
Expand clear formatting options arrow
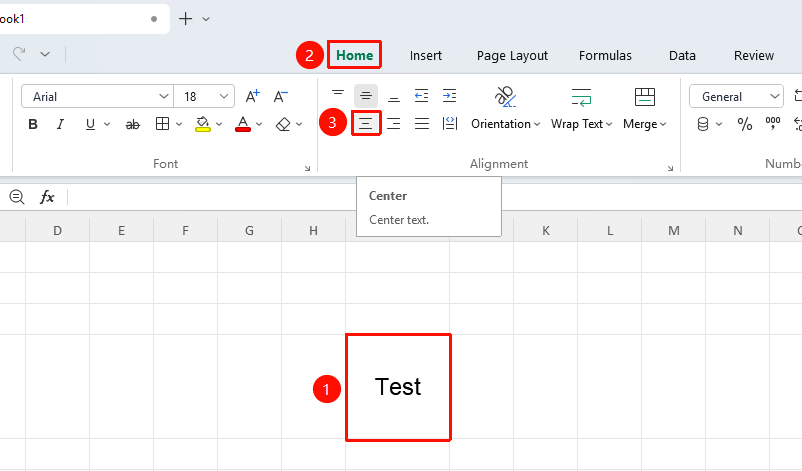tap(299, 124)
